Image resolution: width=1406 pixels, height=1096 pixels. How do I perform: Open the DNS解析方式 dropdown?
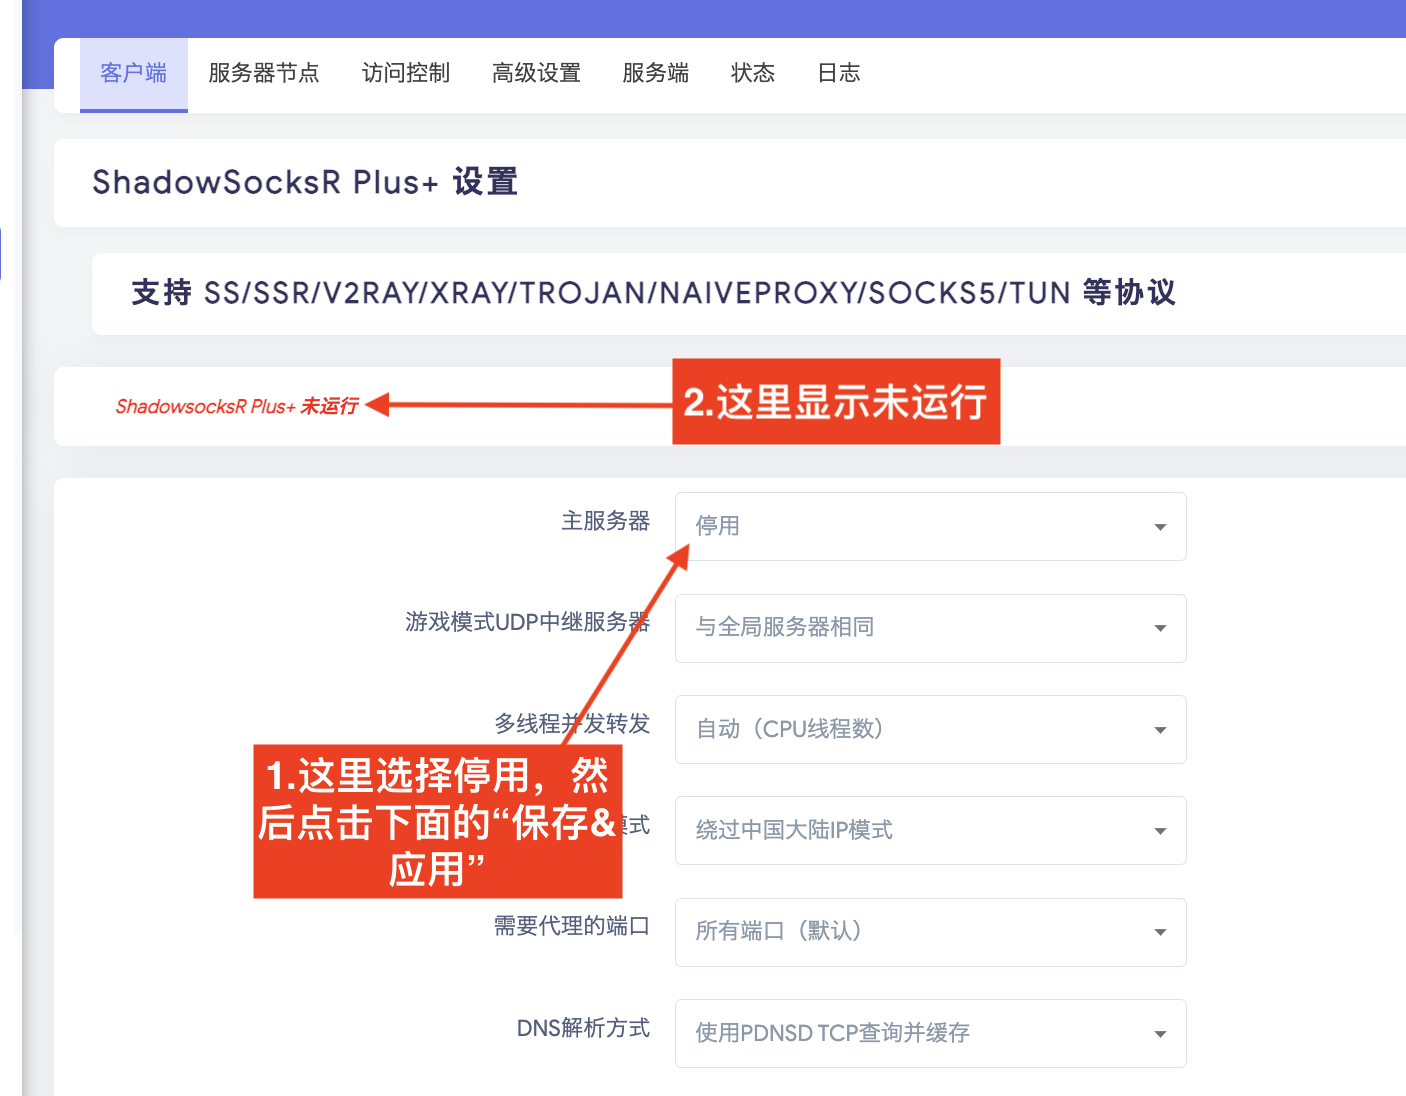930,1033
